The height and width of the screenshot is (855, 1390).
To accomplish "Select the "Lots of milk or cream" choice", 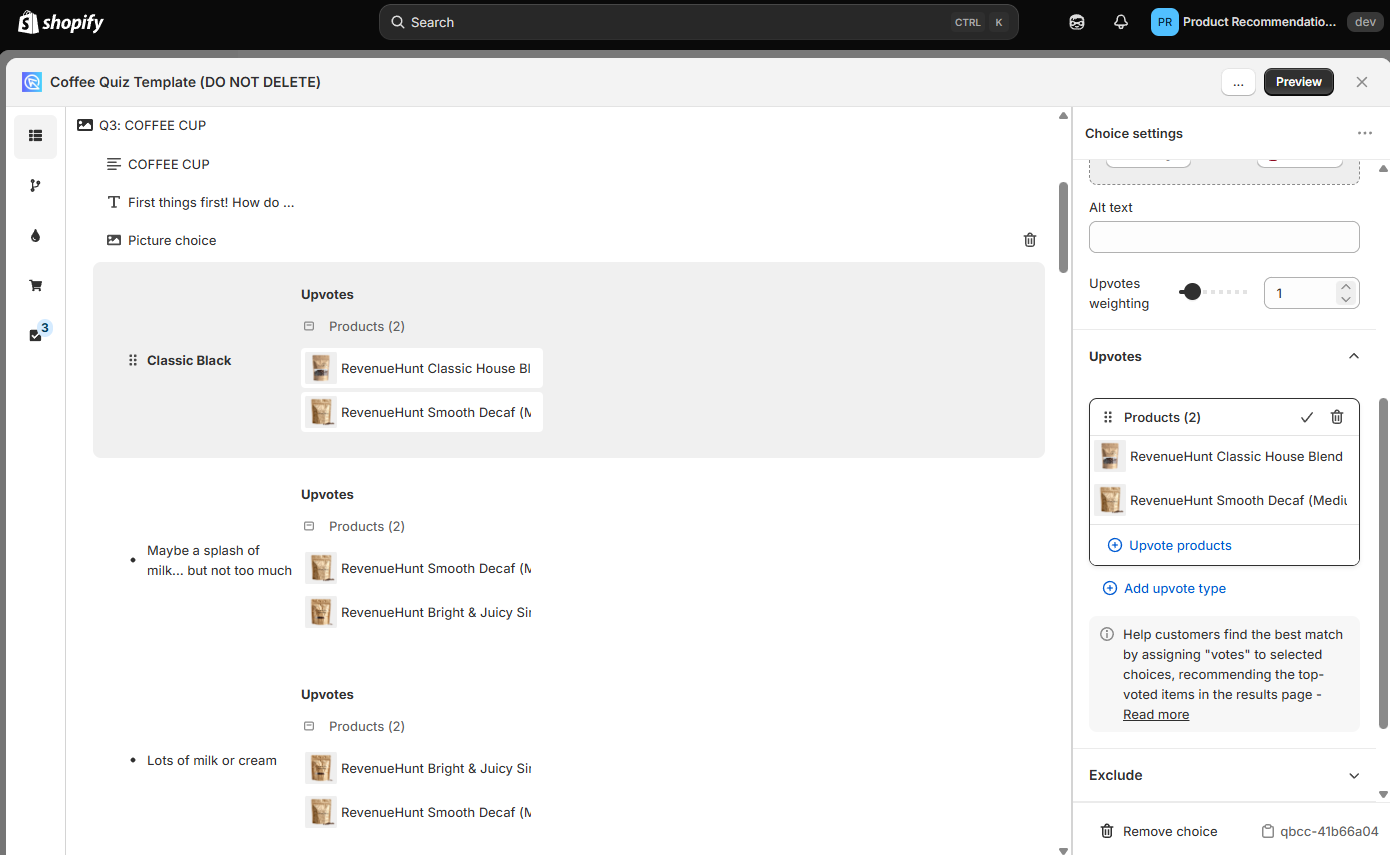I will click(212, 760).
